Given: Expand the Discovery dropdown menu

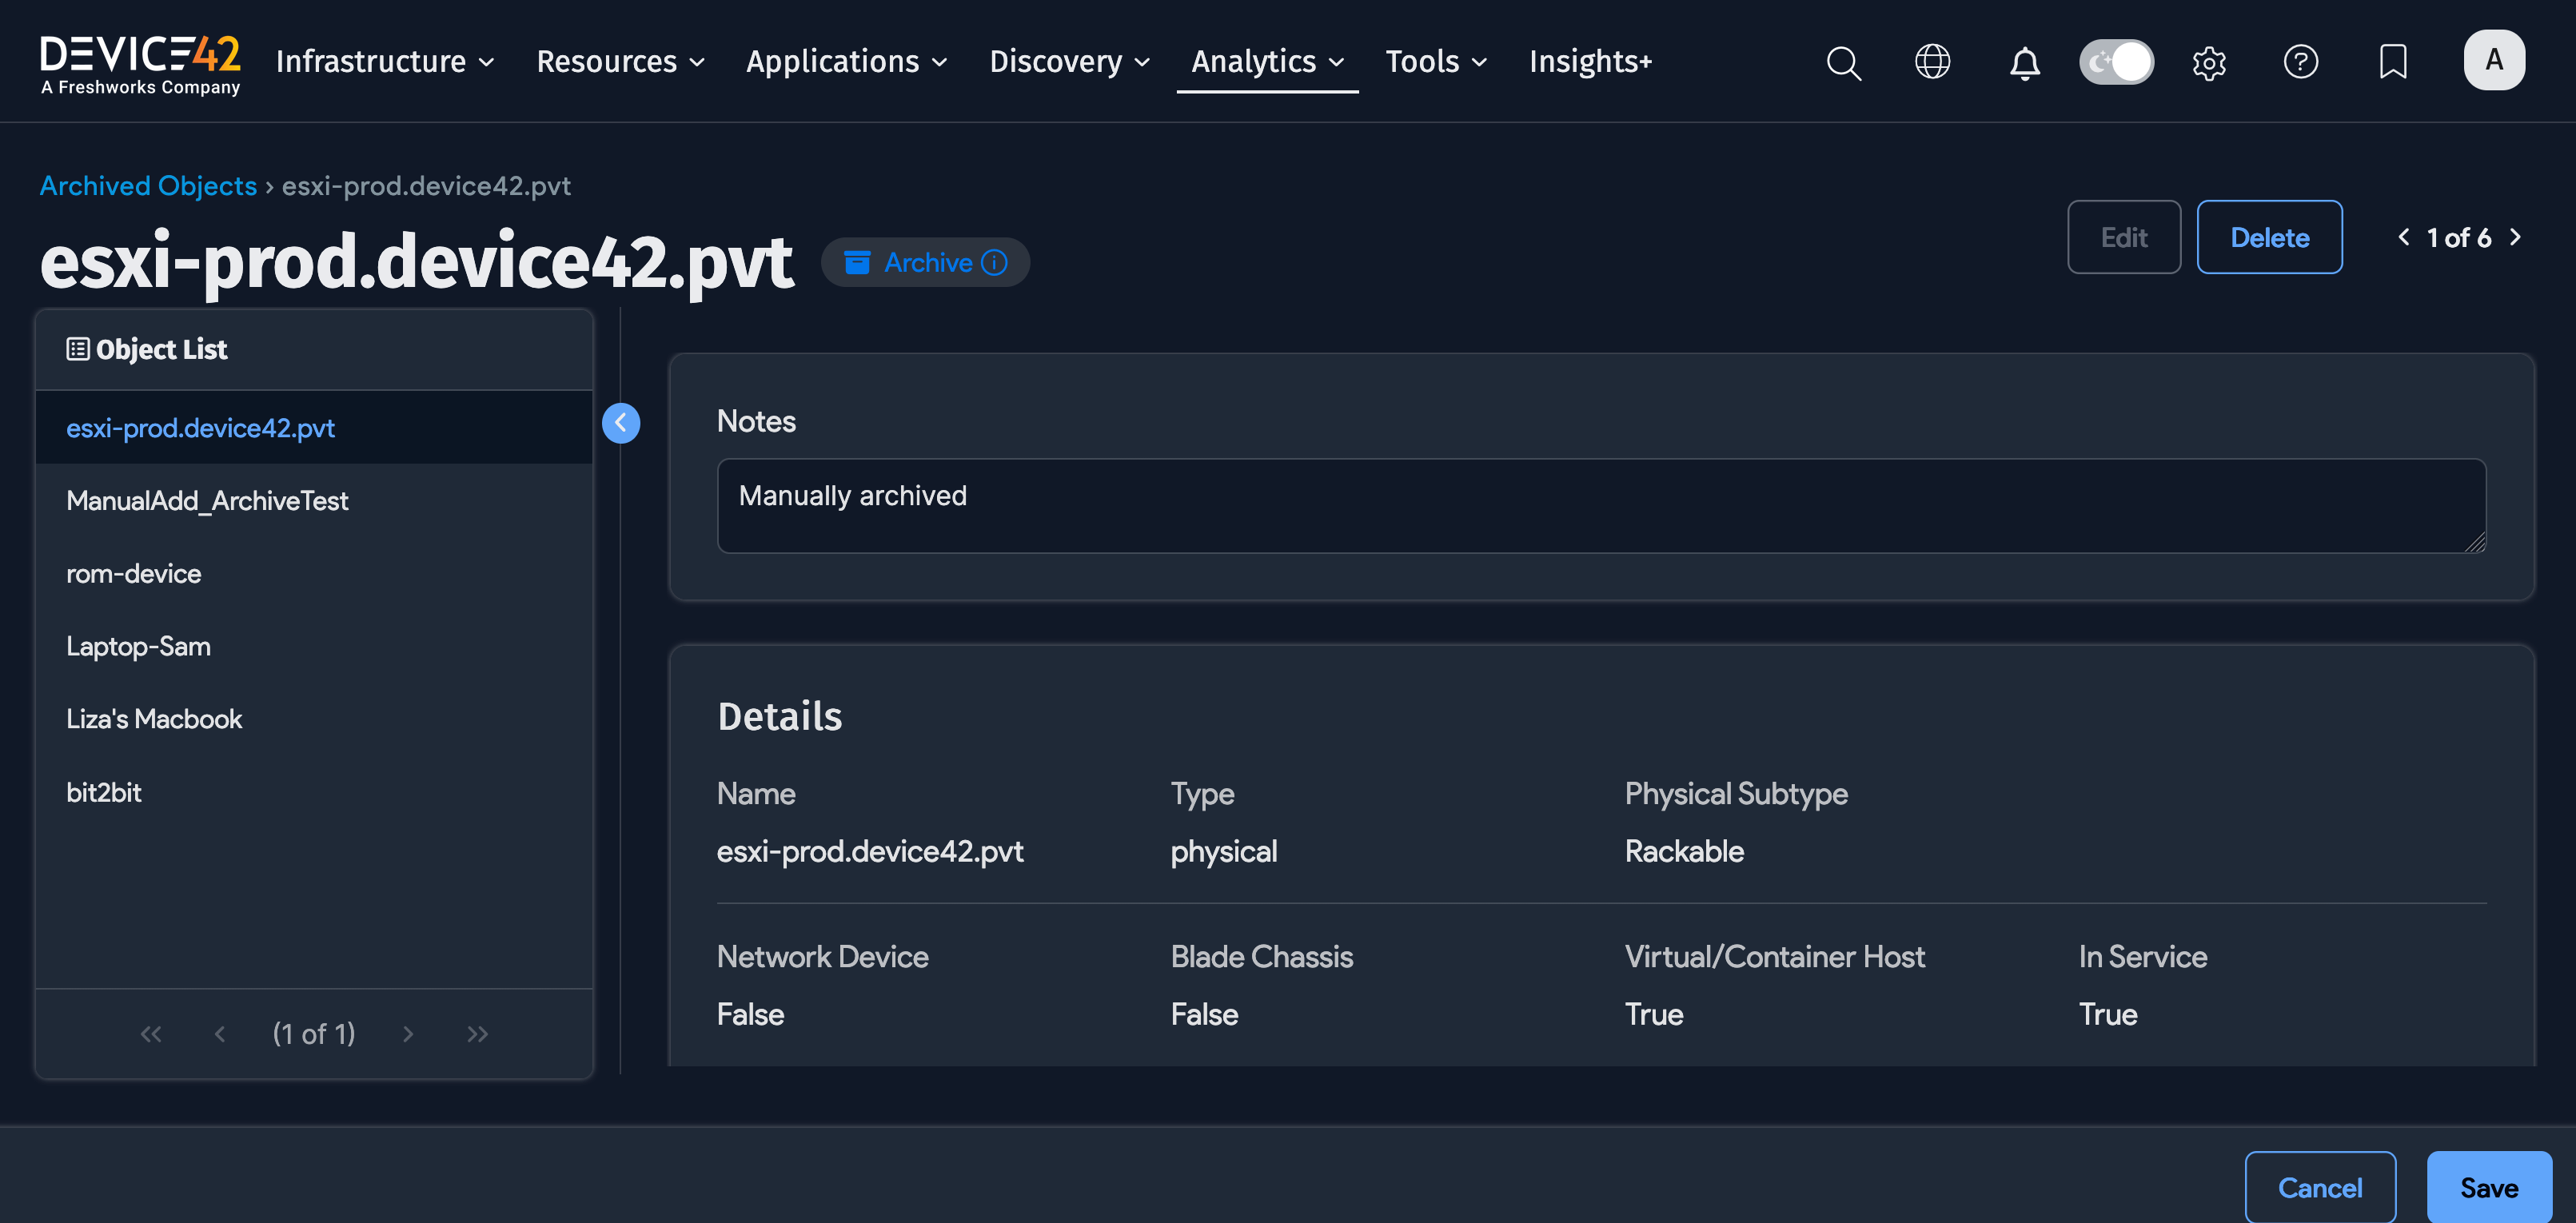Looking at the screenshot, I should point(1069,62).
